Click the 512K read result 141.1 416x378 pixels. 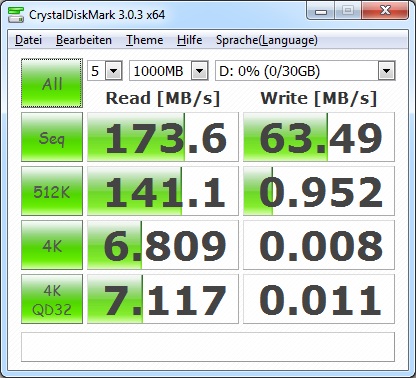pyautogui.click(x=163, y=191)
